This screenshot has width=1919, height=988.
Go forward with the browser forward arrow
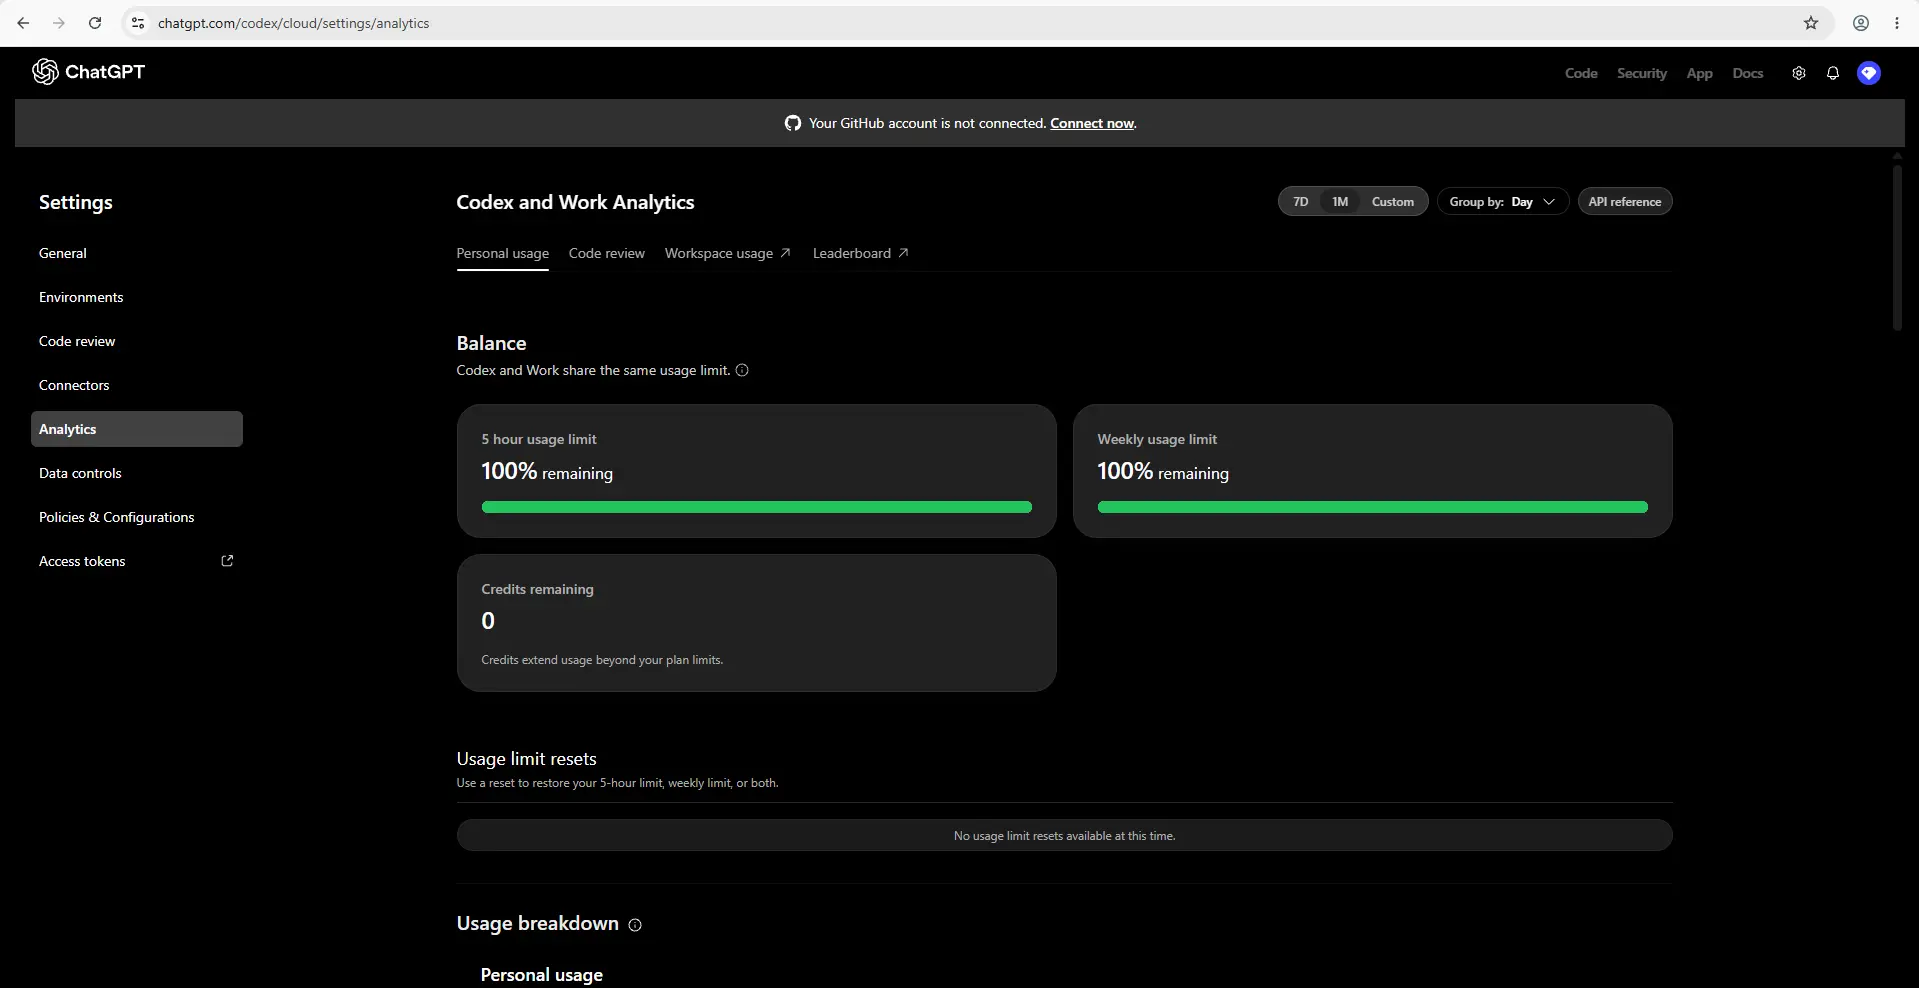(x=59, y=23)
